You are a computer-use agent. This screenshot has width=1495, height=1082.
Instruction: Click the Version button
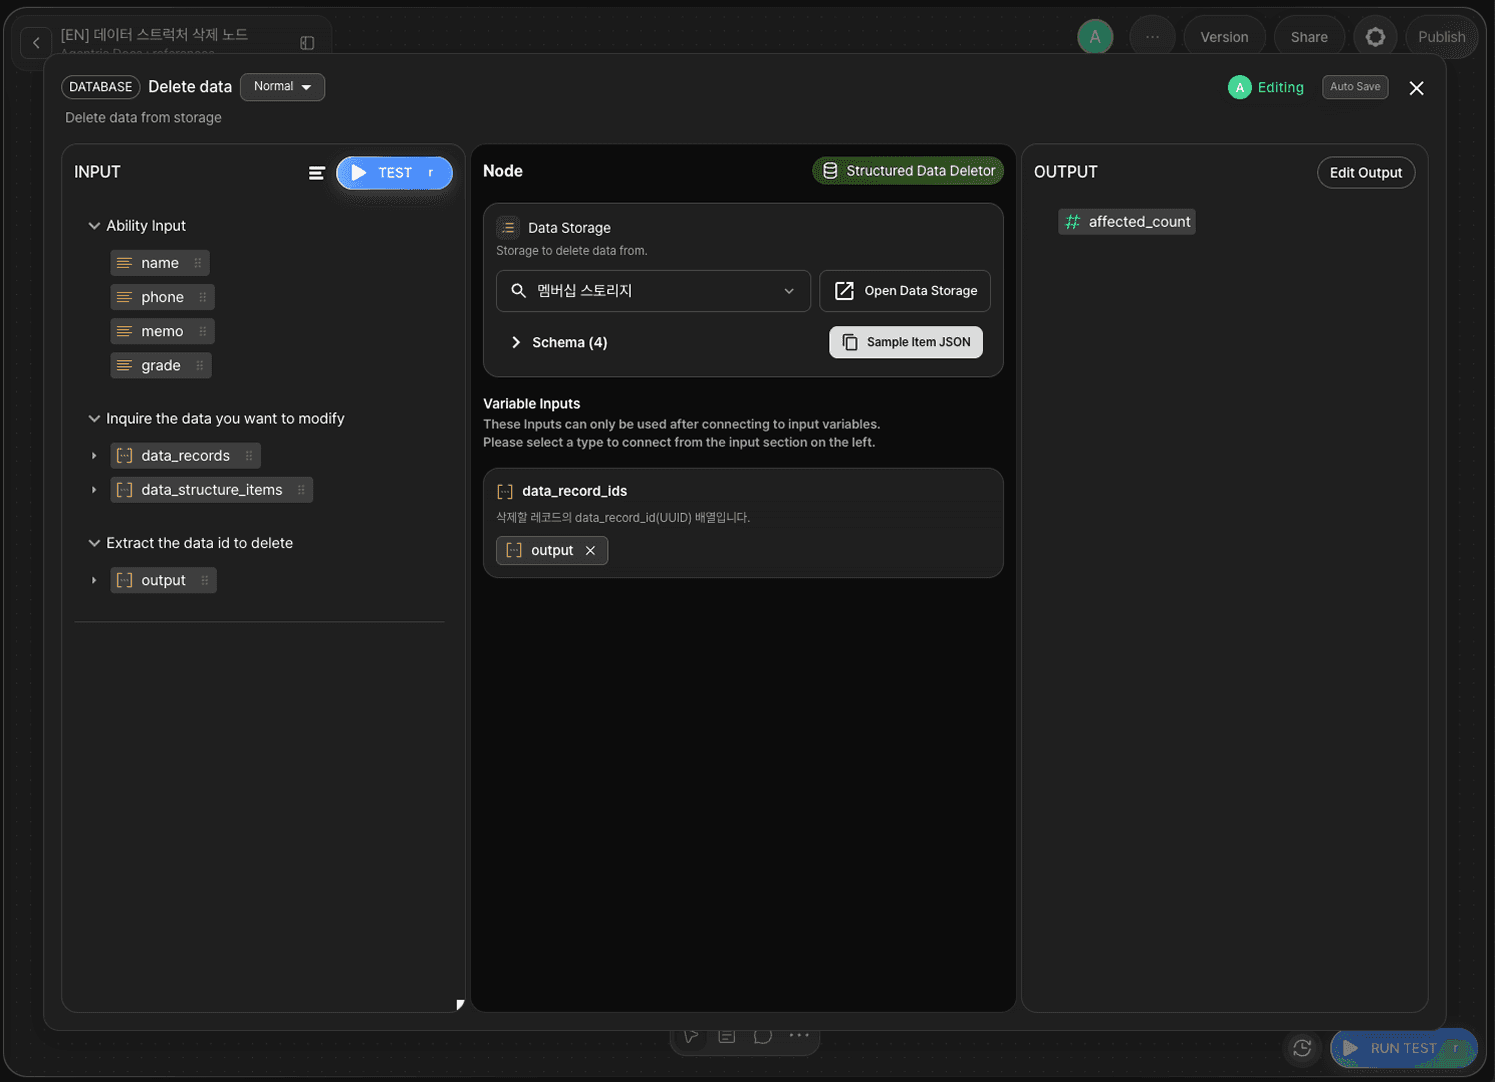pos(1224,37)
